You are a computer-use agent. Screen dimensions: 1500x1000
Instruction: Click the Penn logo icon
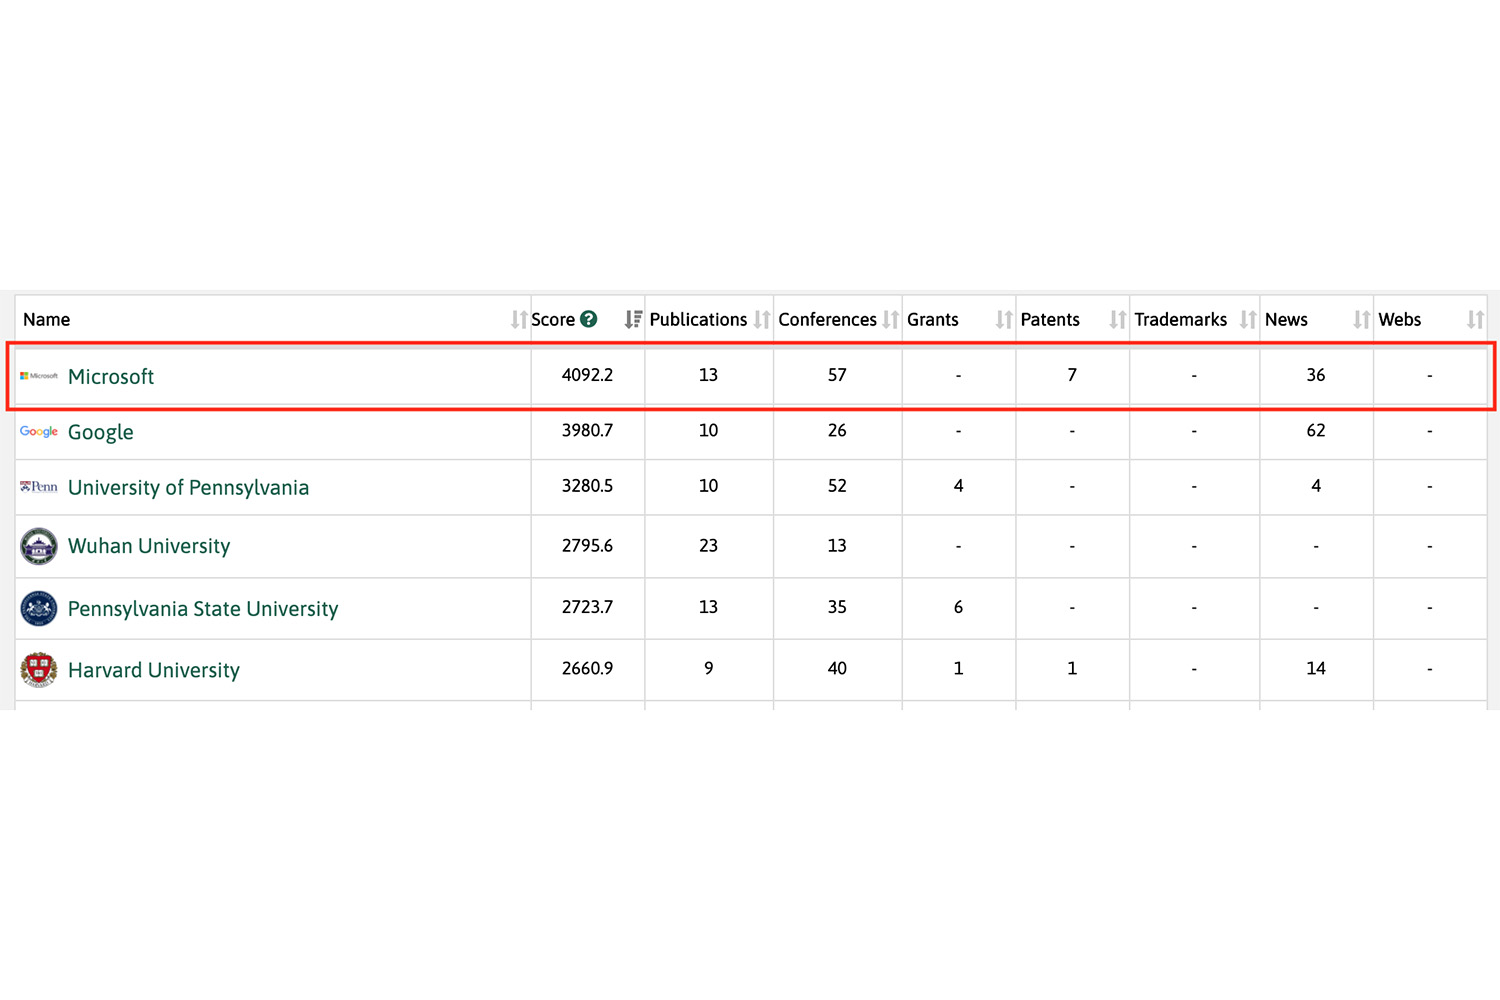[39, 487]
